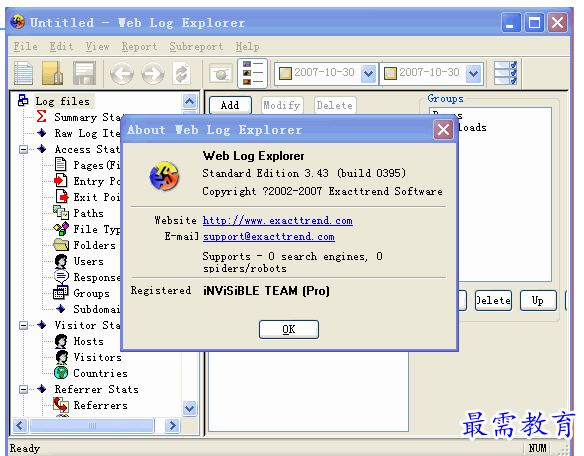Select Raw Log Items in the tree

87,133
